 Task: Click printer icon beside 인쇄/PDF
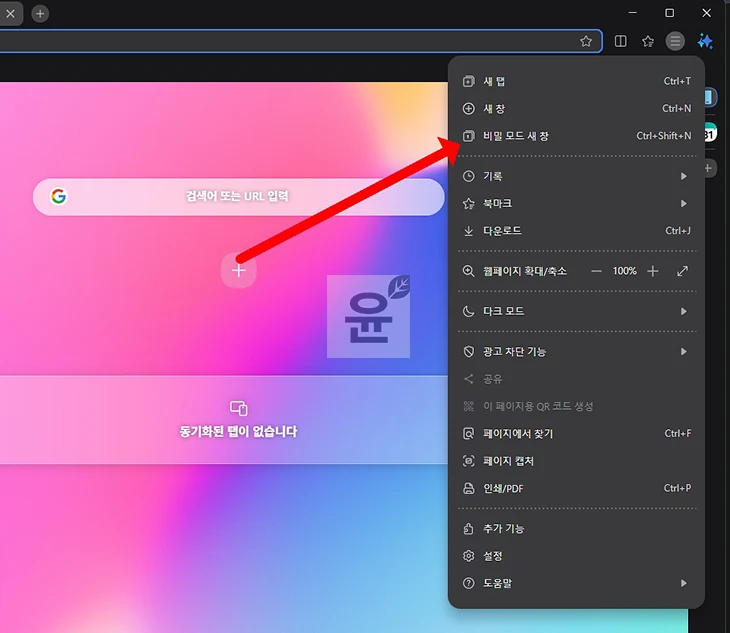tap(468, 488)
